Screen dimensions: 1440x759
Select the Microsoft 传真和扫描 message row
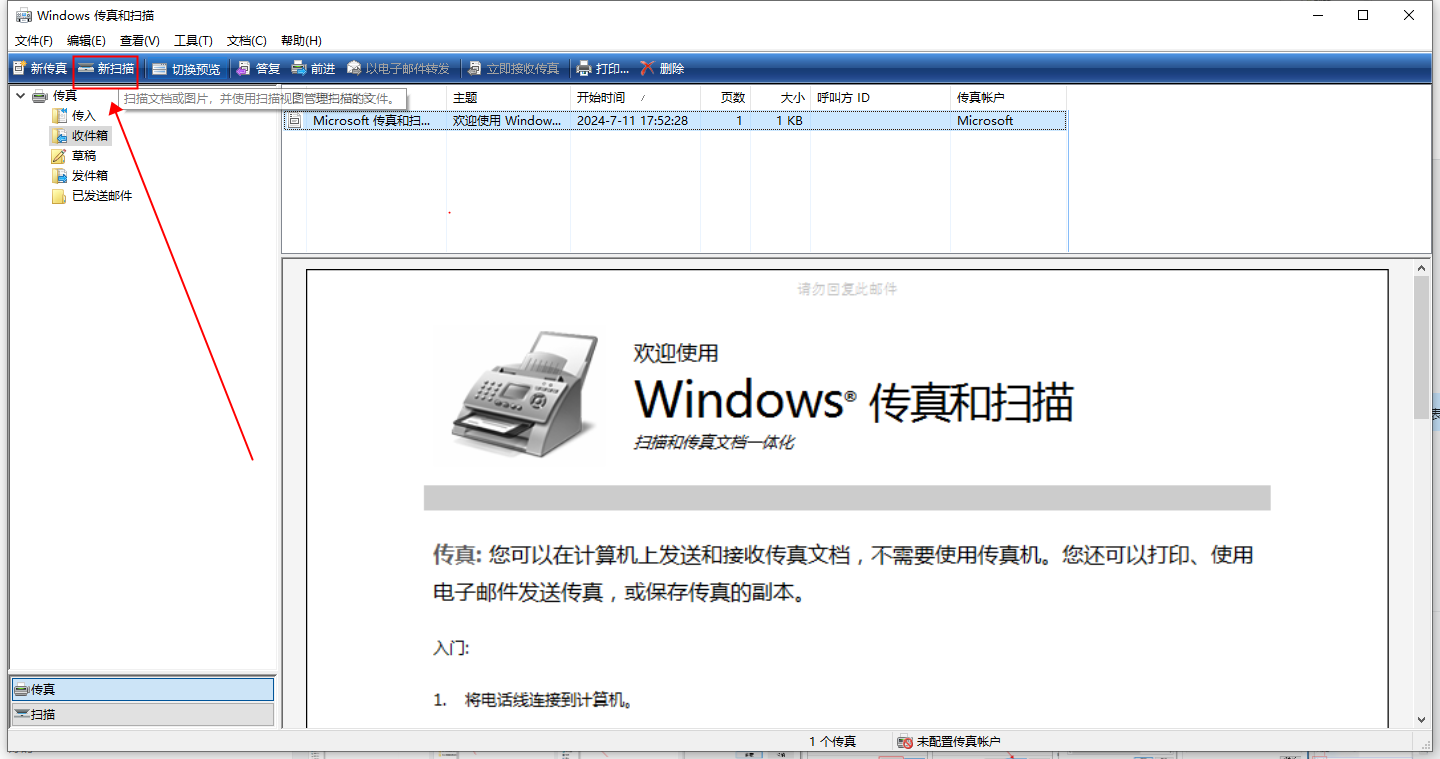(370, 120)
